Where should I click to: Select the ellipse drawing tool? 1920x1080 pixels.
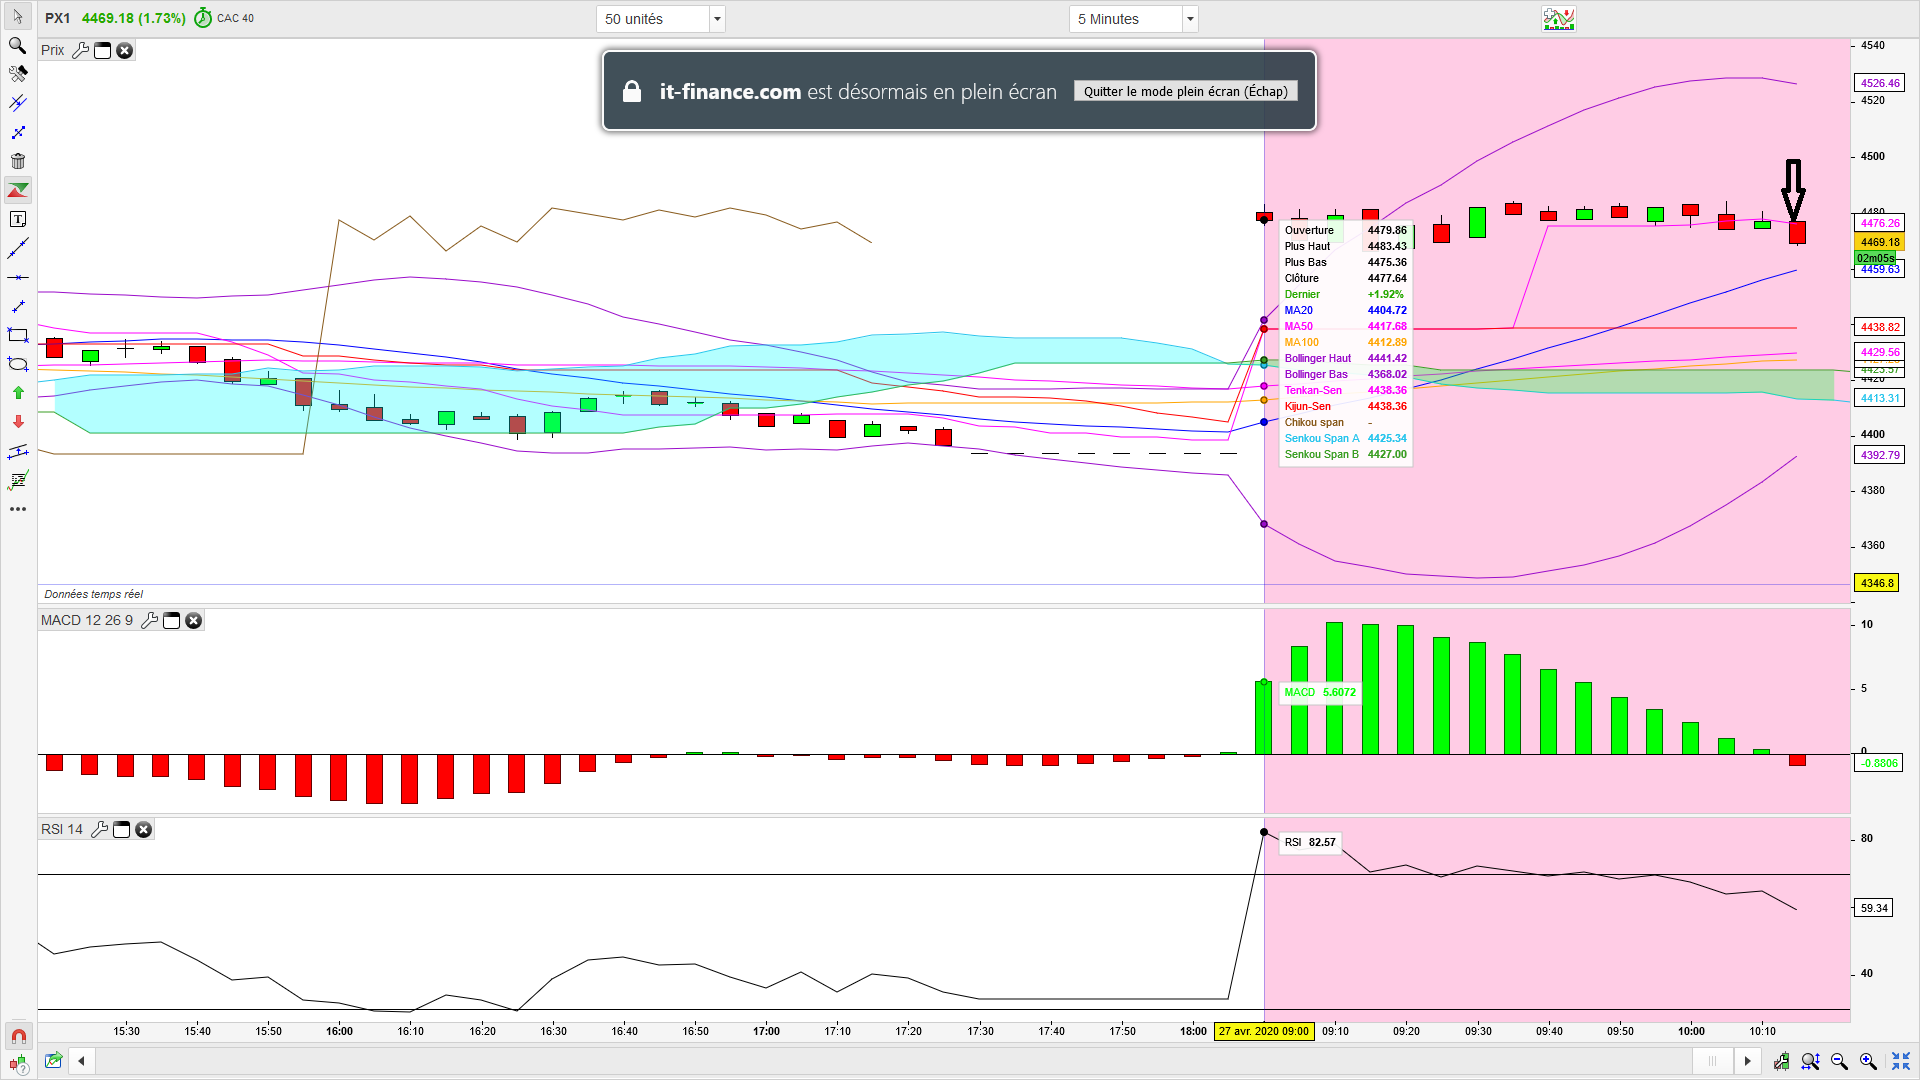pos(18,364)
